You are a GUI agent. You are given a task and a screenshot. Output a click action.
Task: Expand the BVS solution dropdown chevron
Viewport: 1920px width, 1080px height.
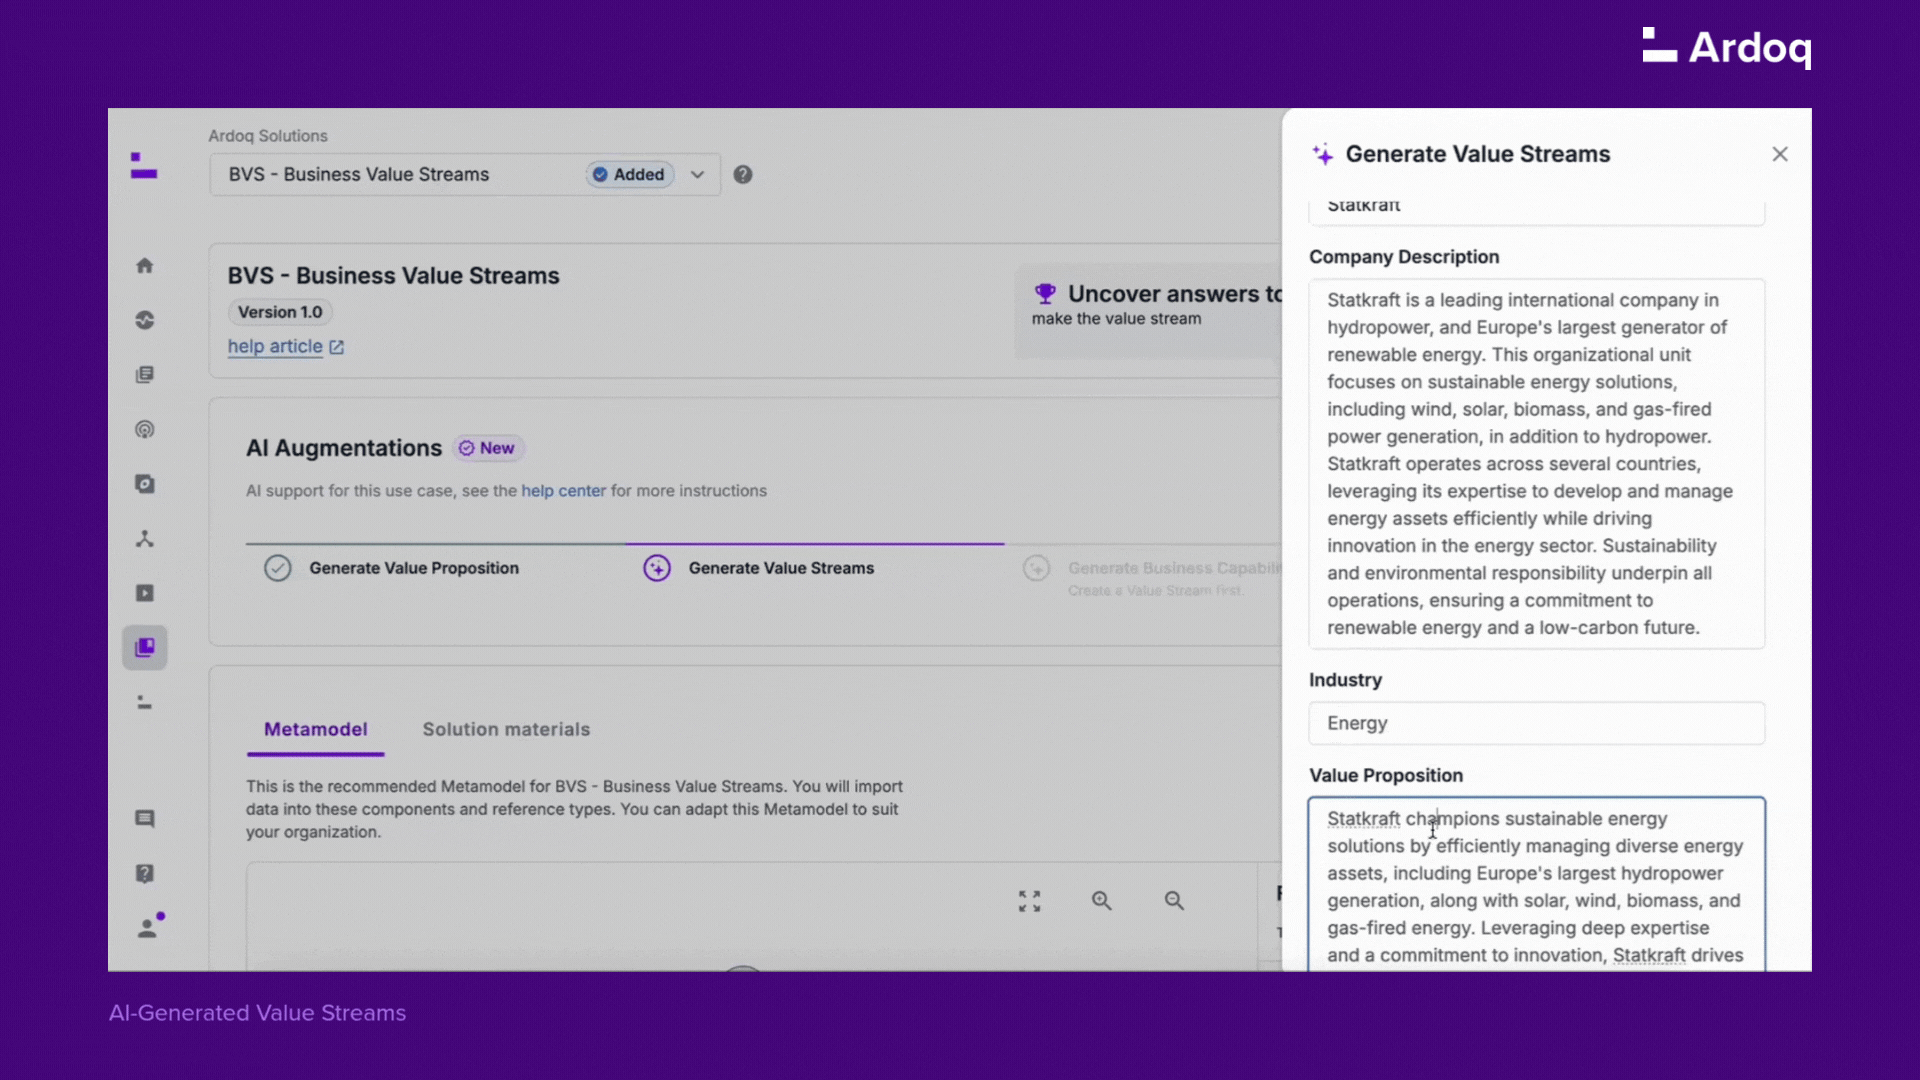tap(697, 174)
